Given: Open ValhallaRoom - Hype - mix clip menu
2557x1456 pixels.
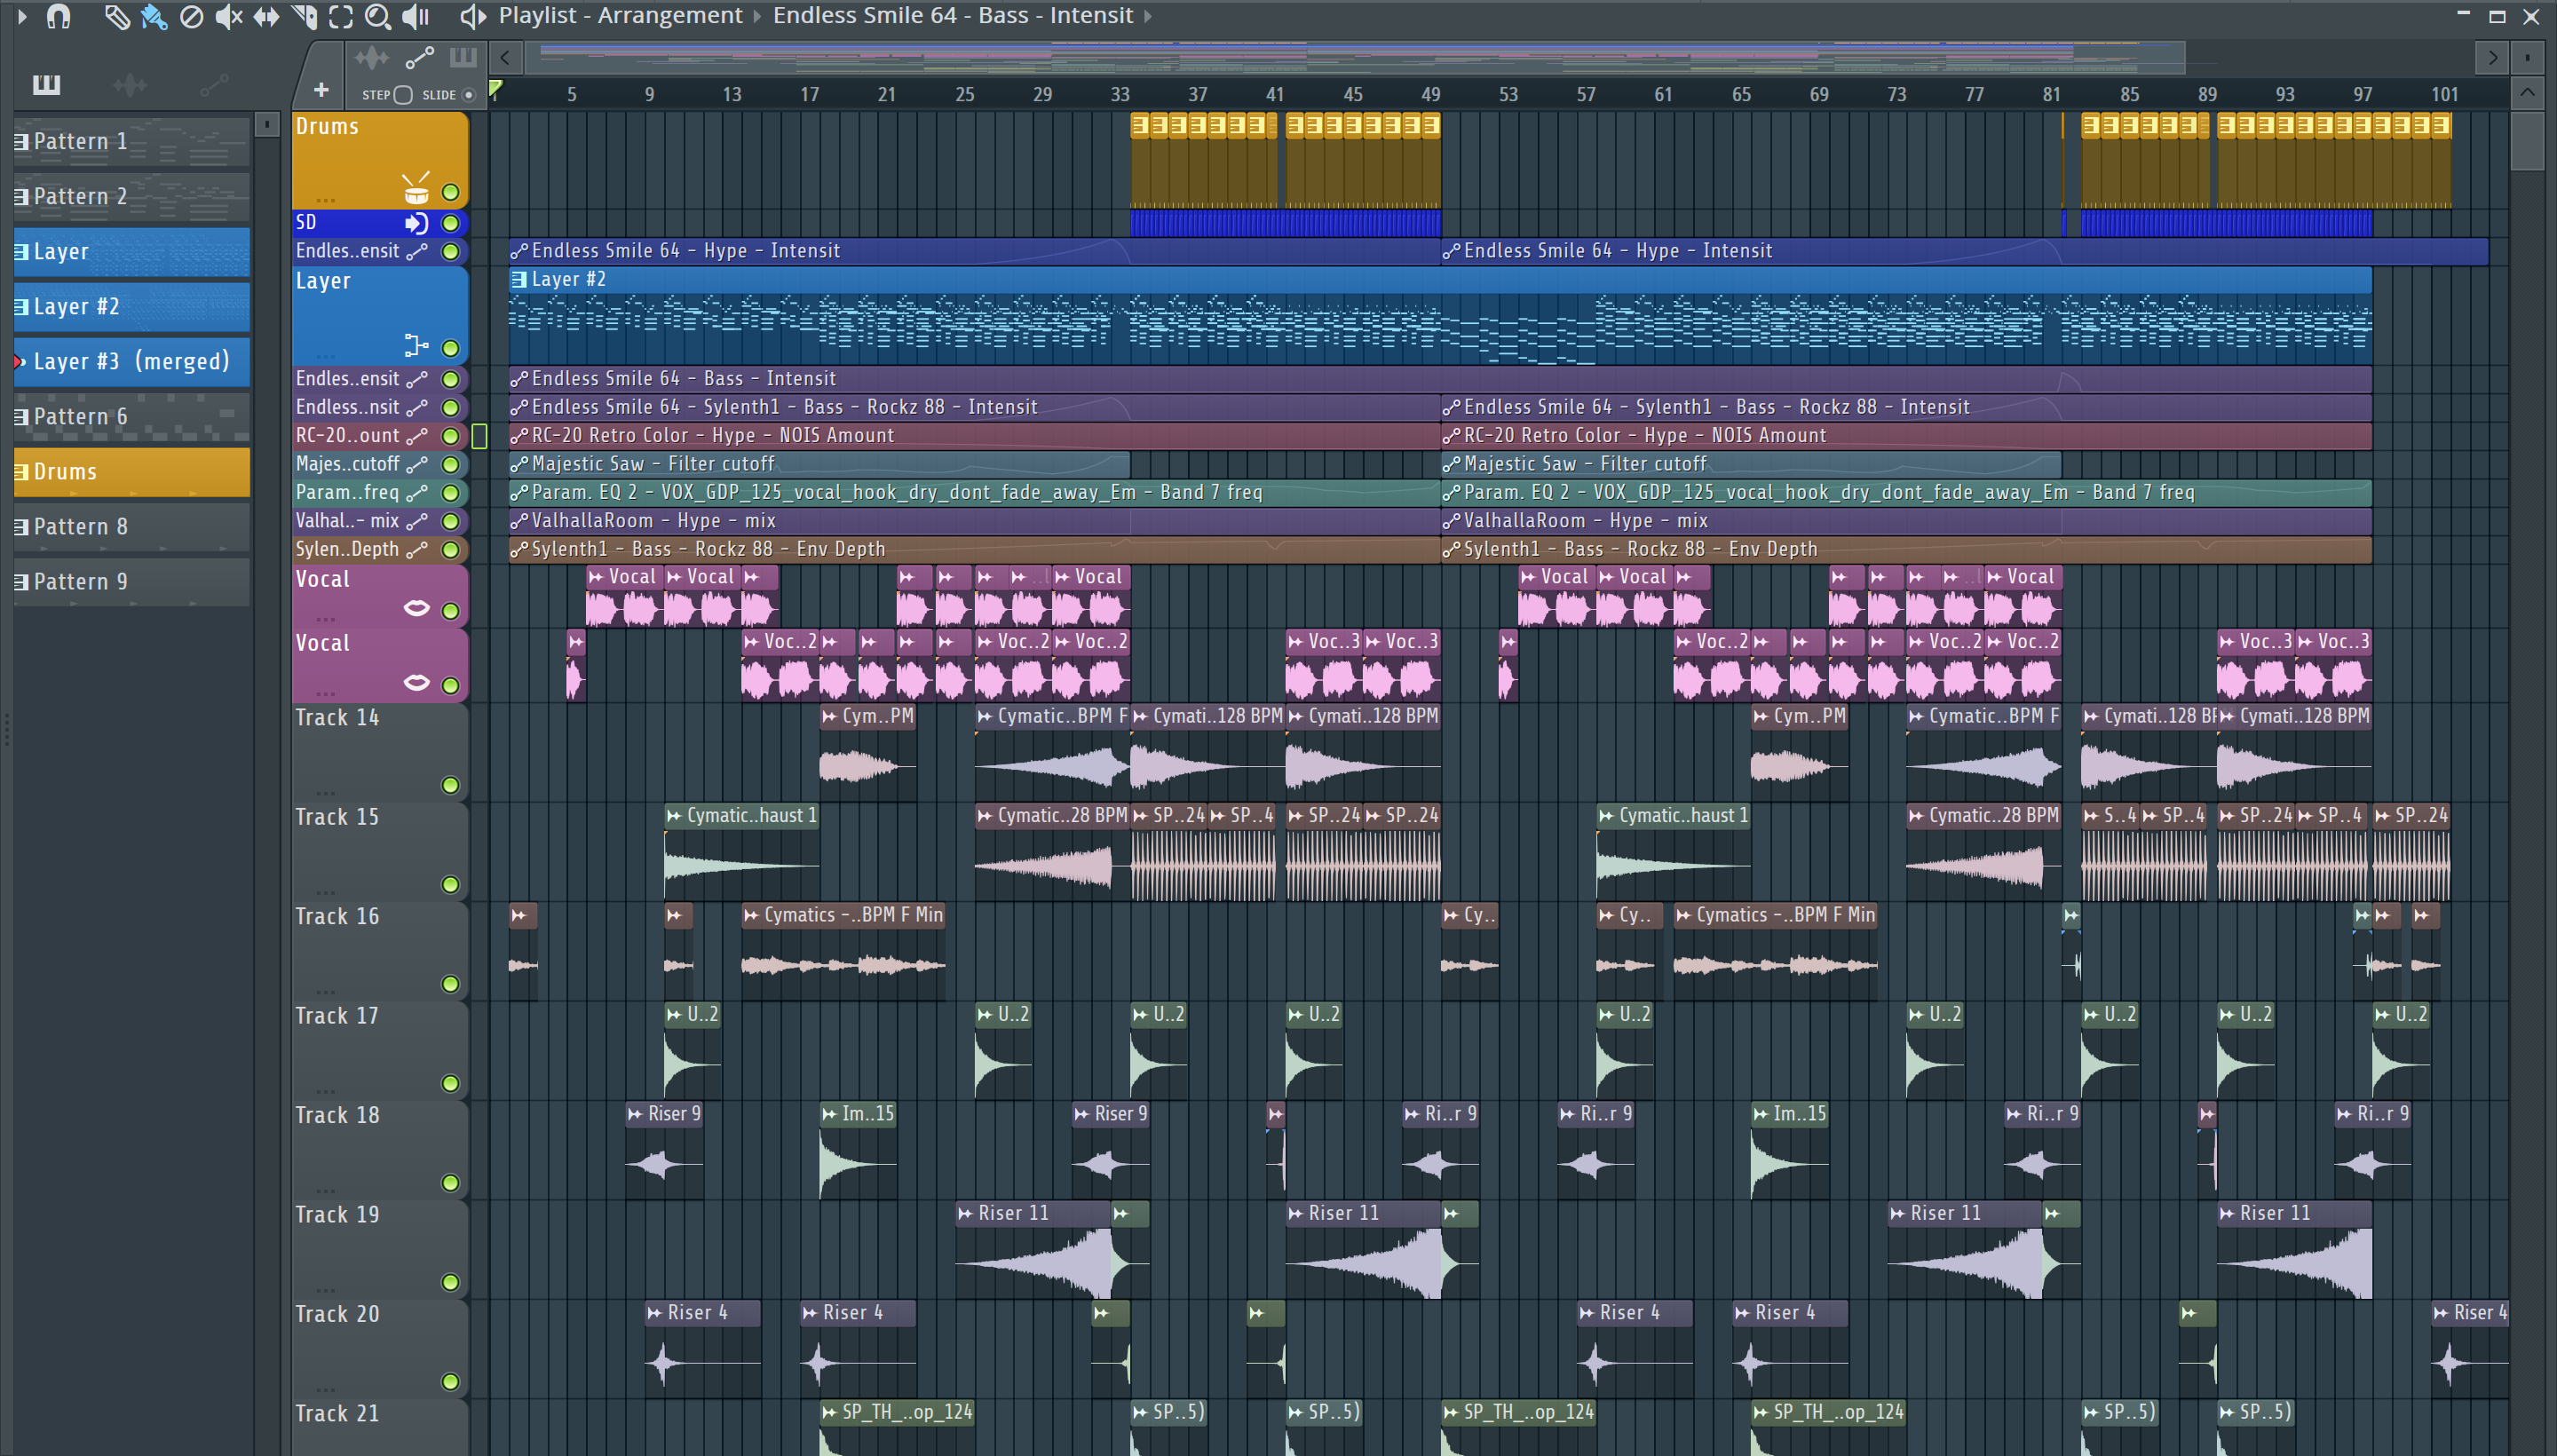Looking at the screenshot, I should (x=519, y=521).
